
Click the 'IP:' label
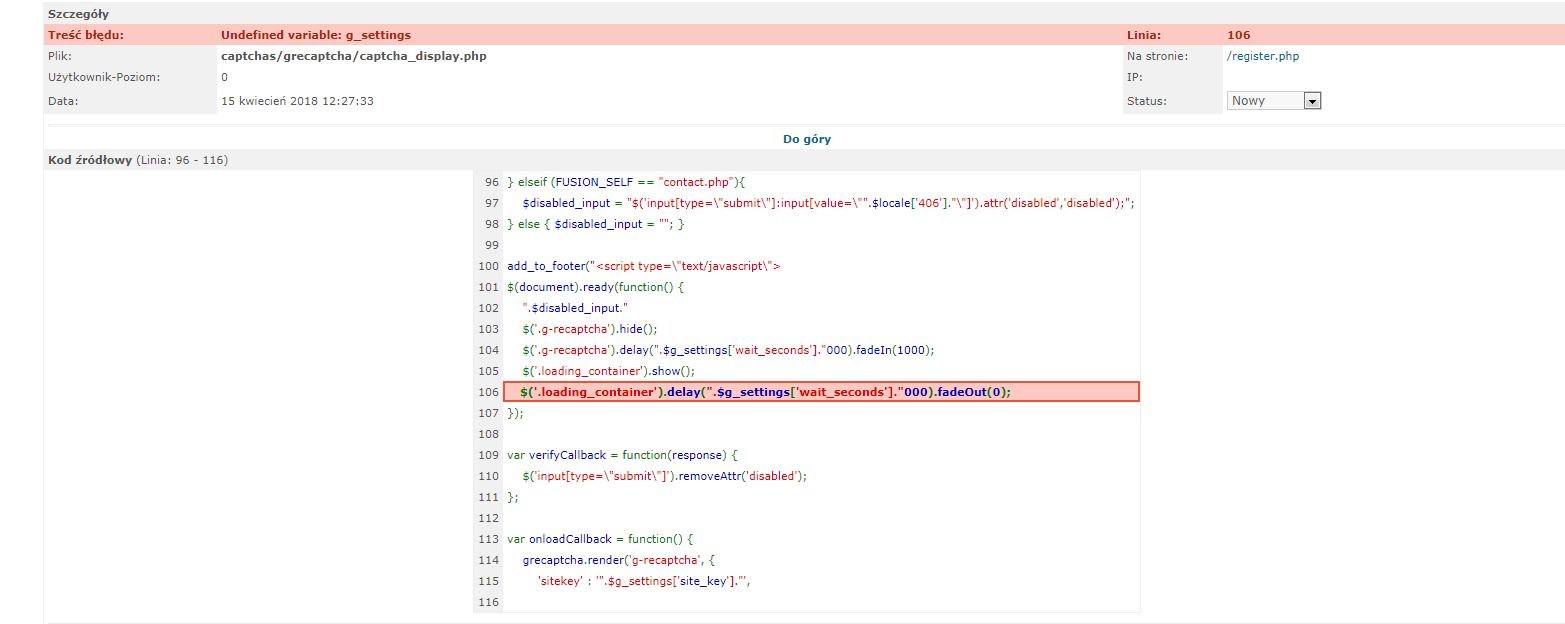click(x=1135, y=77)
